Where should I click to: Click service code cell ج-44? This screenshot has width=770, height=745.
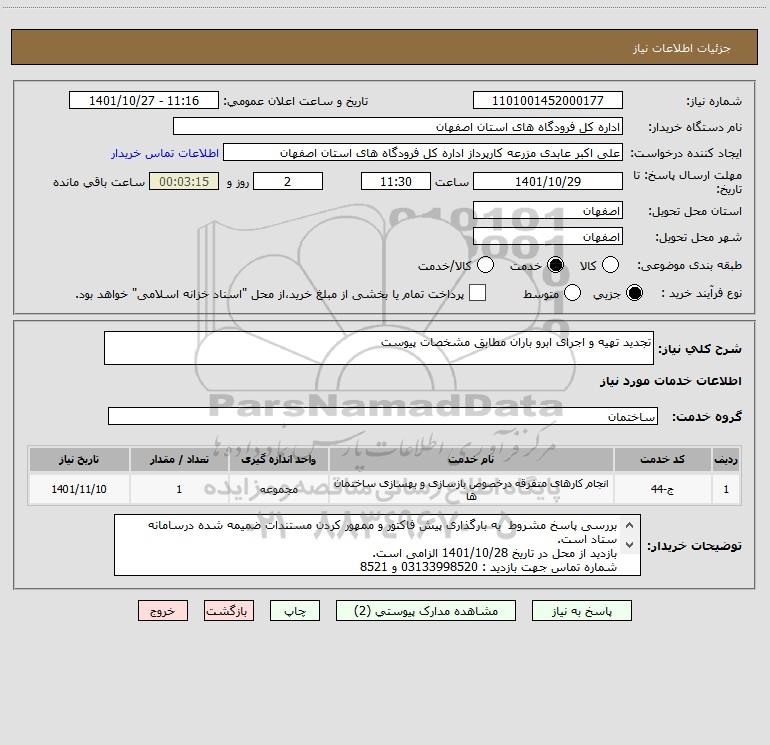[662, 489]
